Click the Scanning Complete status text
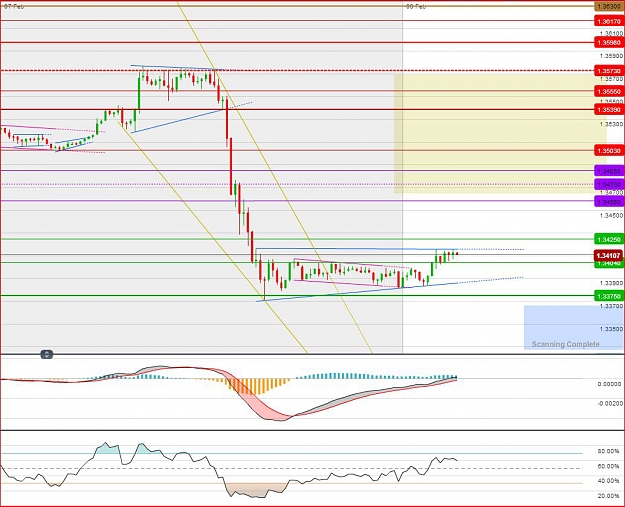This screenshot has height=507, width=625. [x=565, y=344]
